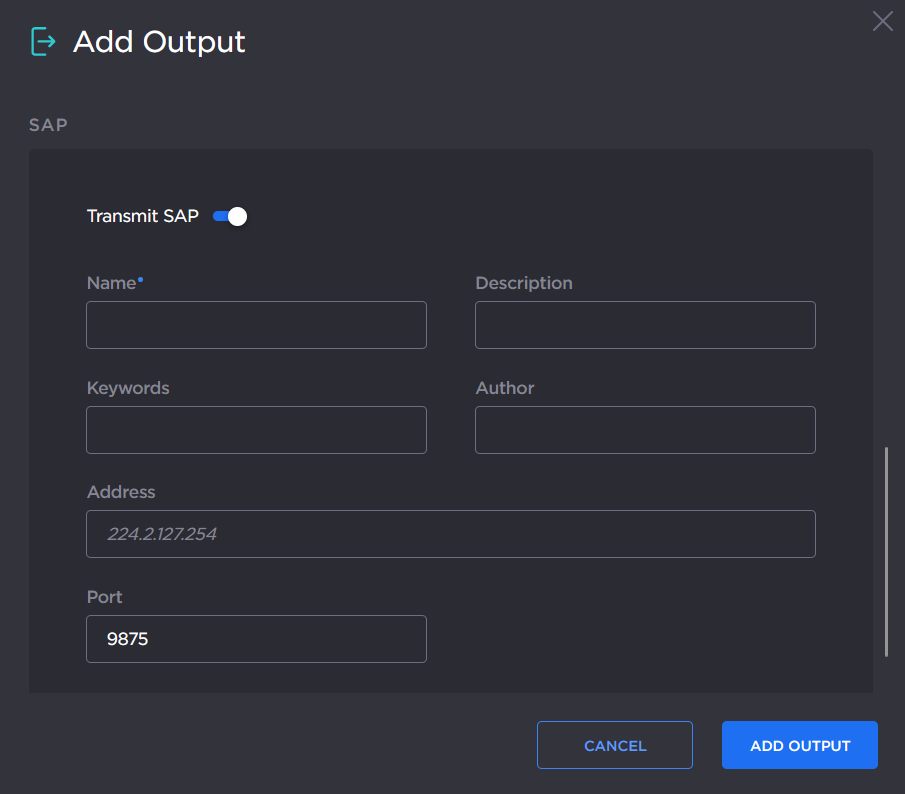Viewport: 905px width, 794px height.
Task: Click the Transmit SAP label text
Action: coord(143,216)
